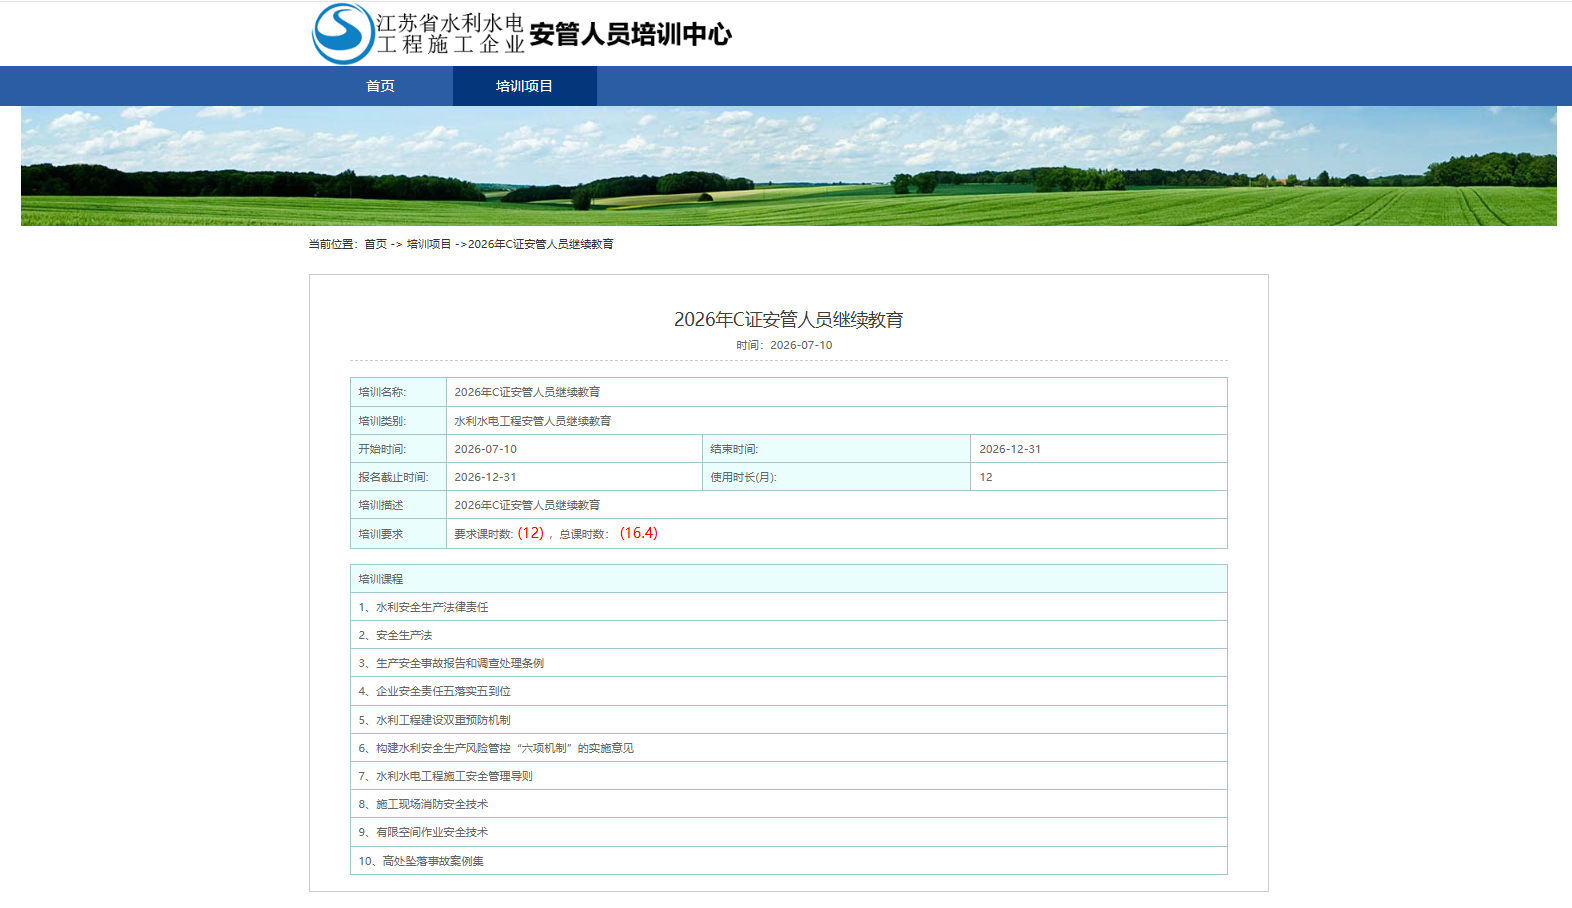Select course 10 高处坠落事故案例集
The image size is (1572, 908).
coord(788,861)
